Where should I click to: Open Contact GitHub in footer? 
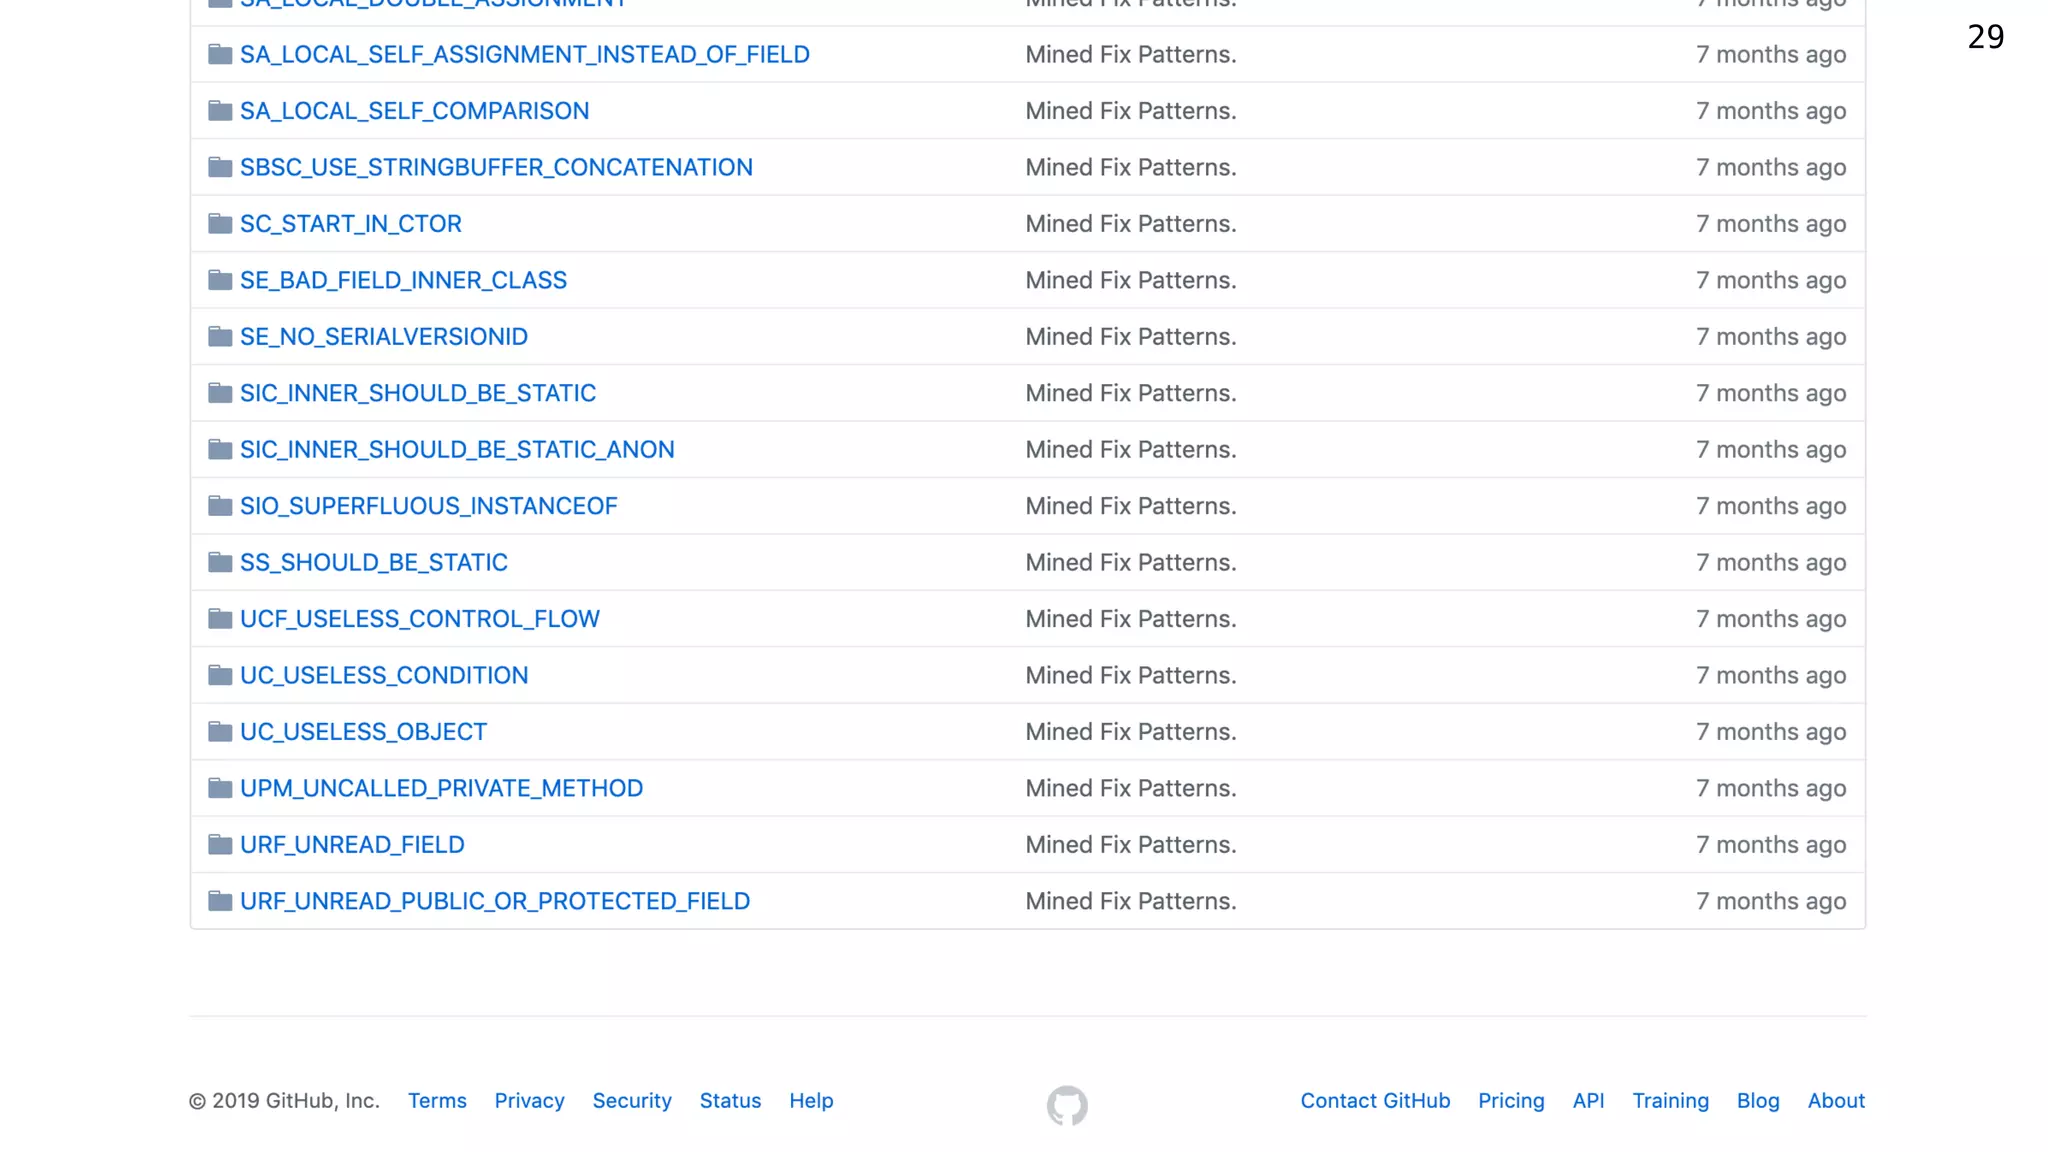pyautogui.click(x=1375, y=1101)
